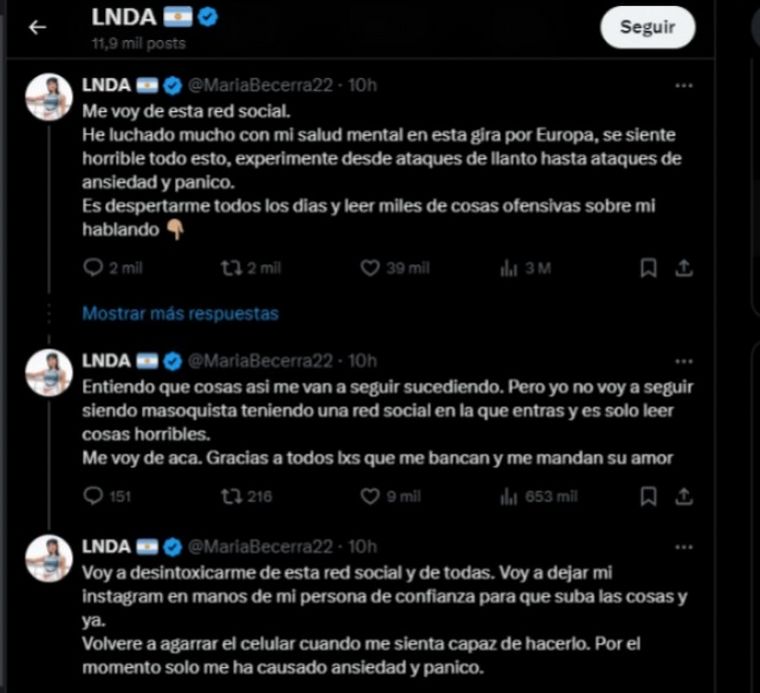Show more replies via Mostrar más respuestas
Screen dimensions: 760x693
(180, 313)
